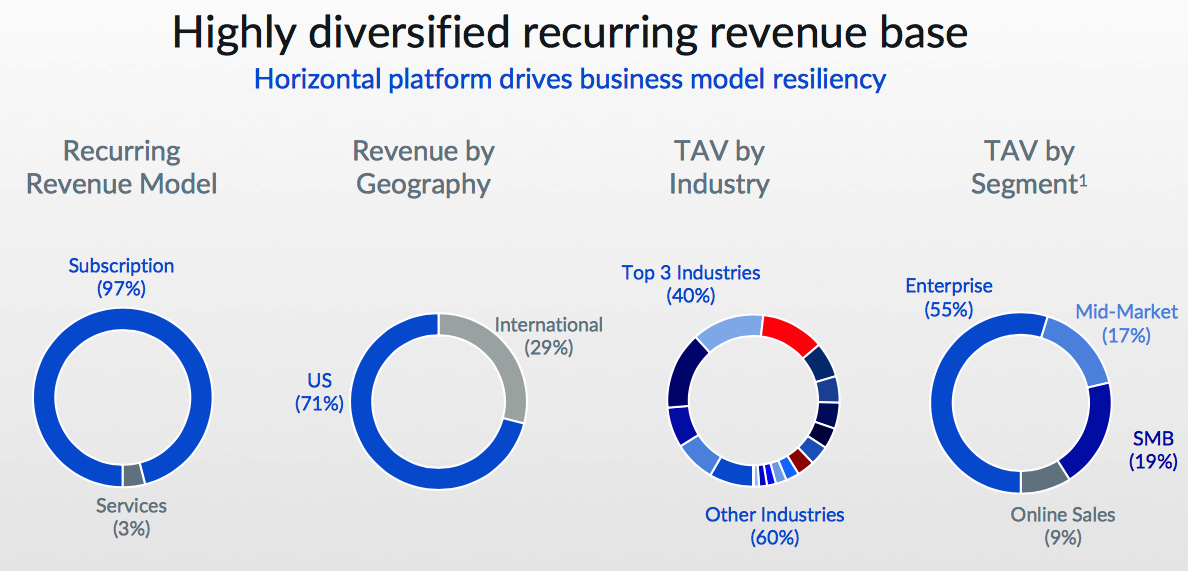Click the 'US (71%)' label

coord(319,392)
